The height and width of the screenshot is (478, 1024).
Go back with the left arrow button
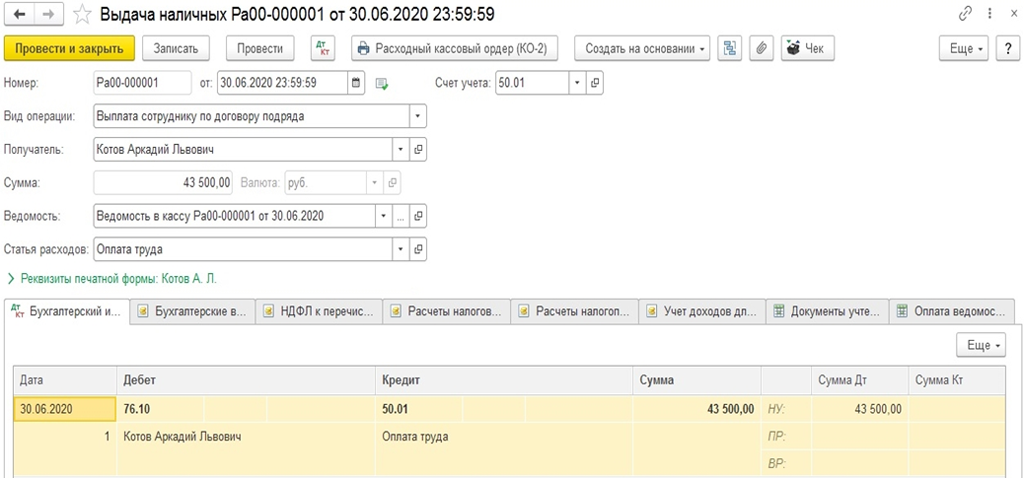point(20,14)
